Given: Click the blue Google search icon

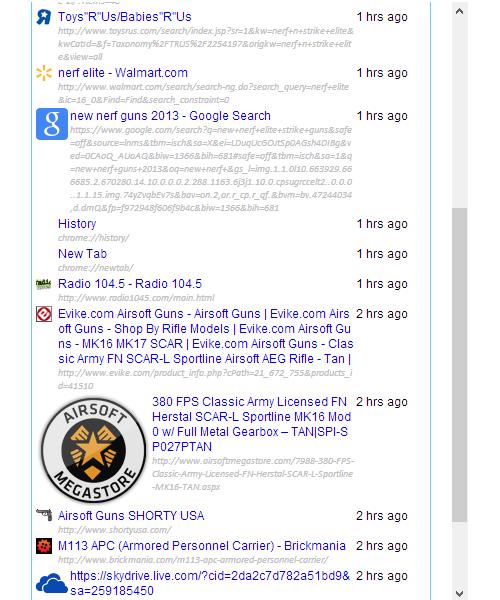Looking at the screenshot, I should (x=52, y=124).
